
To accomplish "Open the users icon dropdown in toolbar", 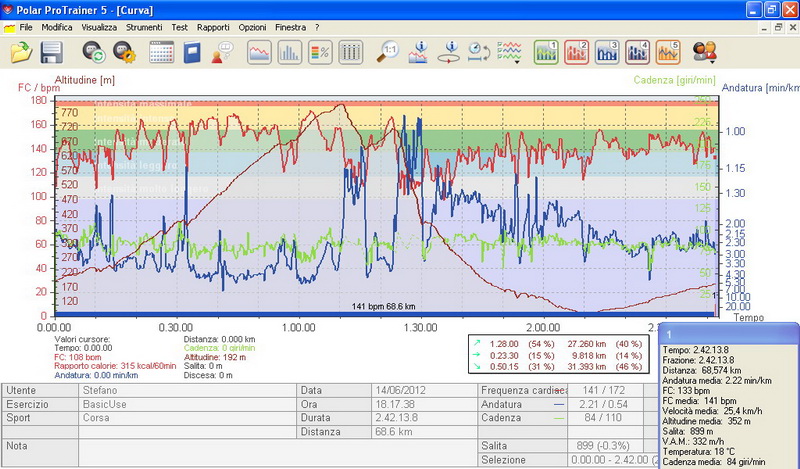I will [705, 51].
